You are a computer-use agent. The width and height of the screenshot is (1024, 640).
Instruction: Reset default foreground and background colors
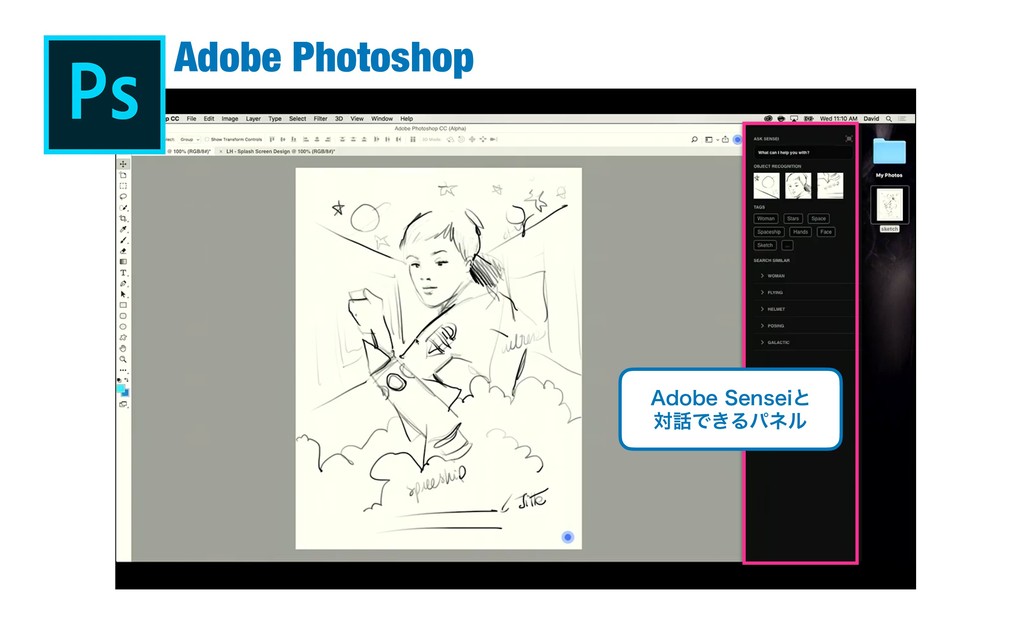click(x=118, y=379)
